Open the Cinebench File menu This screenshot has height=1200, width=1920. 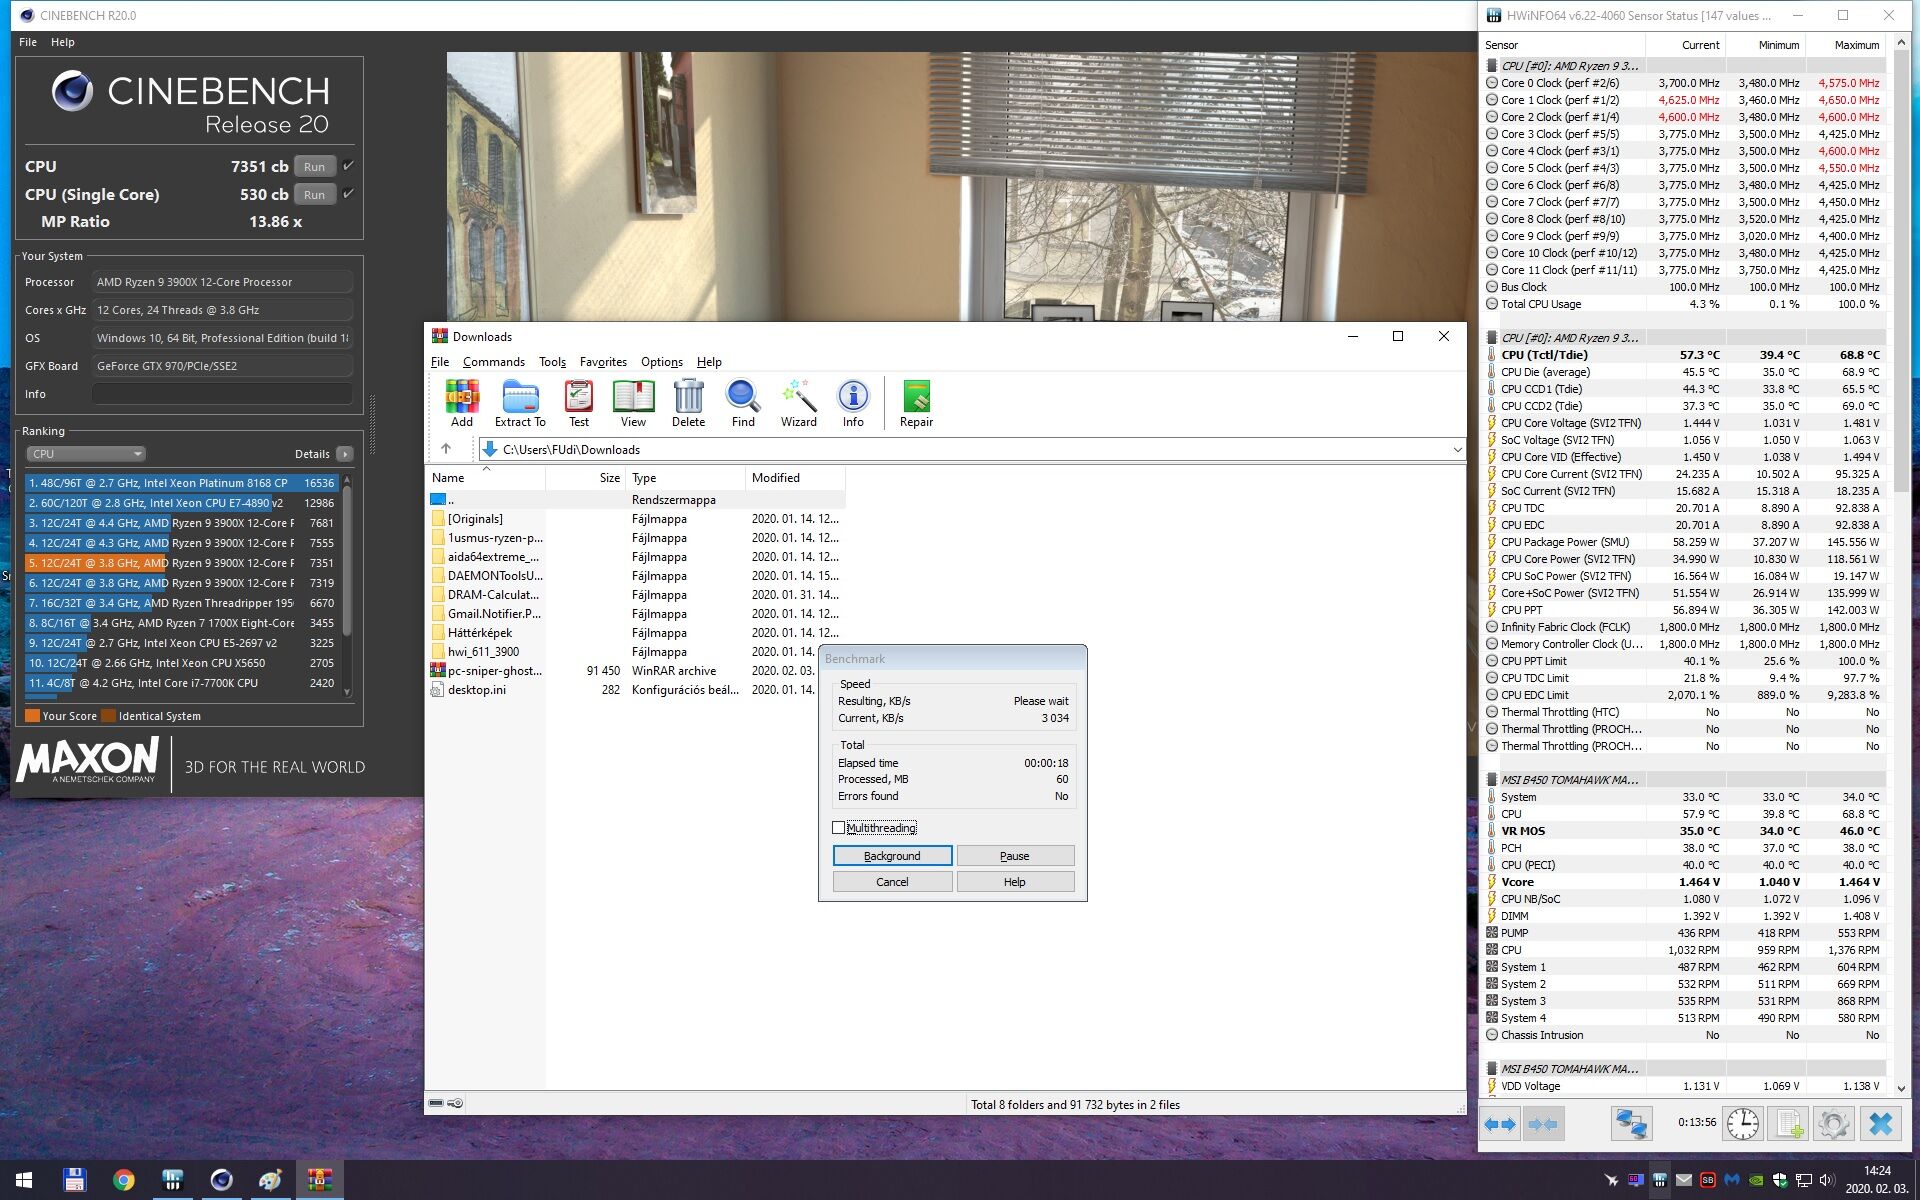tap(28, 42)
